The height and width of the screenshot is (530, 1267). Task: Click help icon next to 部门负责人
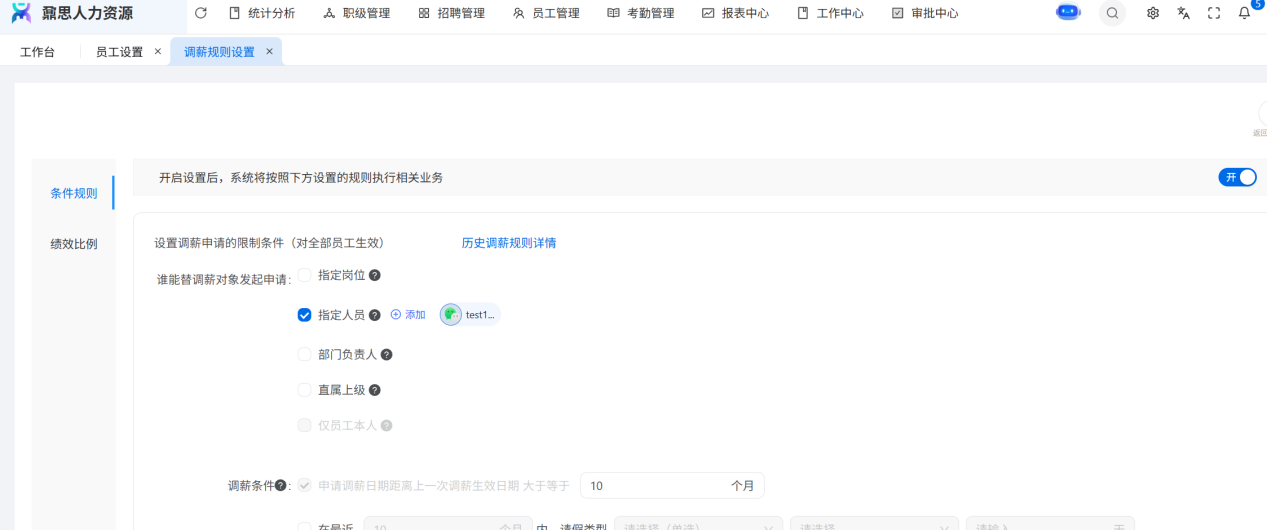pos(386,354)
